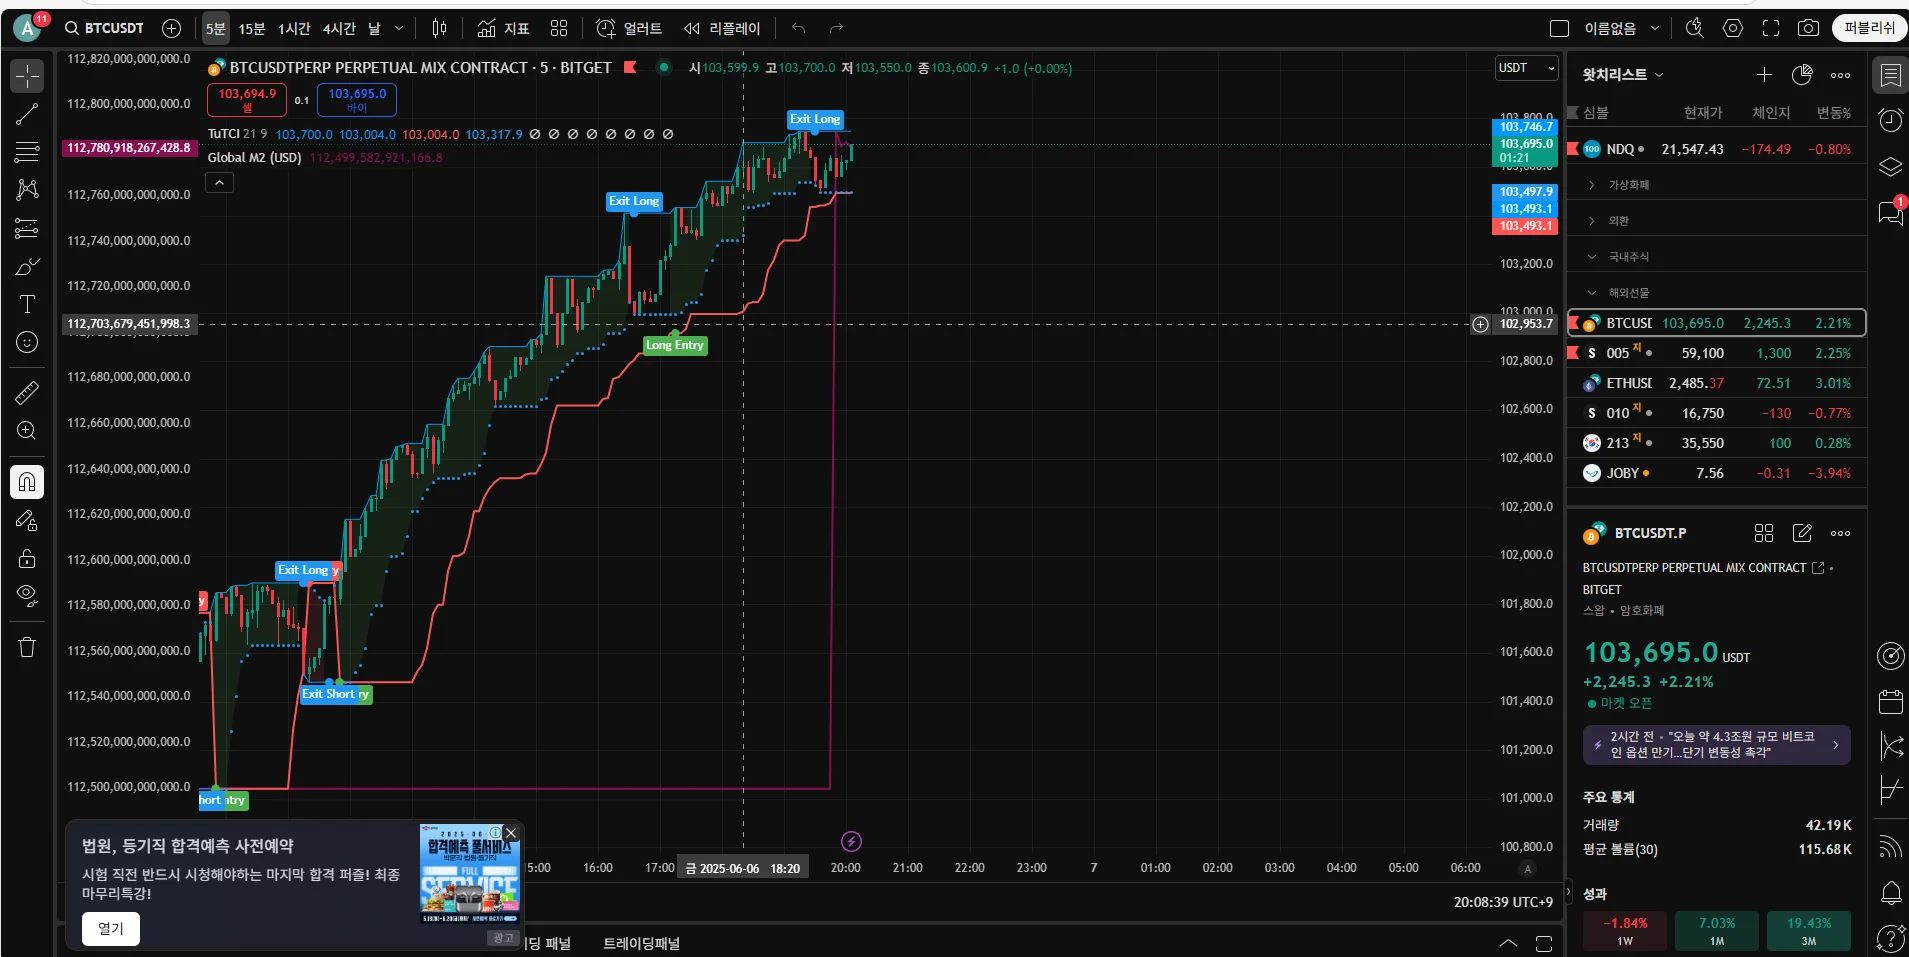This screenshot has width=1909, height=957.
Task: Collapse the 해외선물 watchlist section
Action: pos(1592,293)
